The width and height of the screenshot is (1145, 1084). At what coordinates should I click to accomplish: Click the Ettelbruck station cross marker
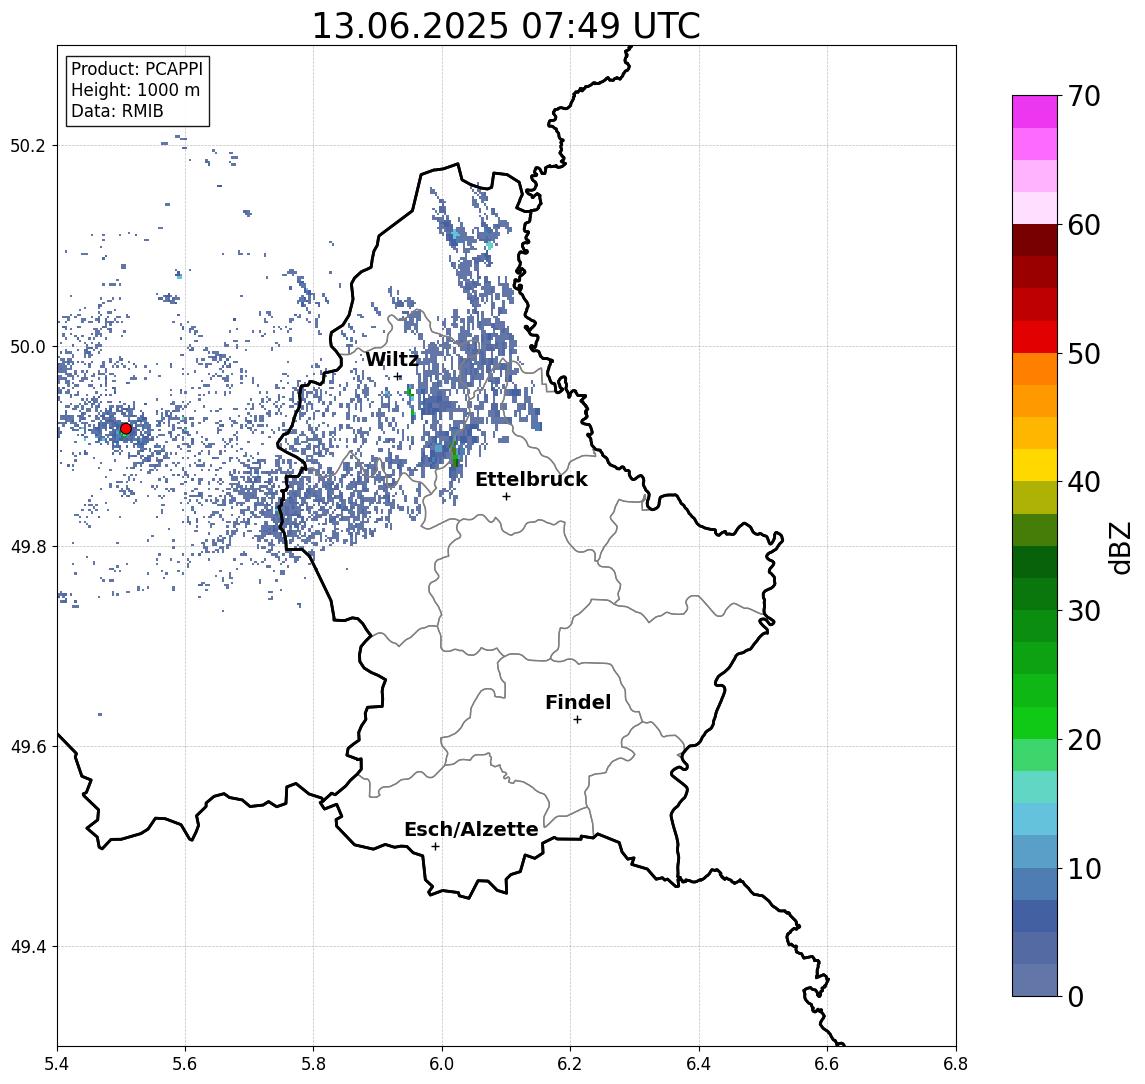coord(506,497)
